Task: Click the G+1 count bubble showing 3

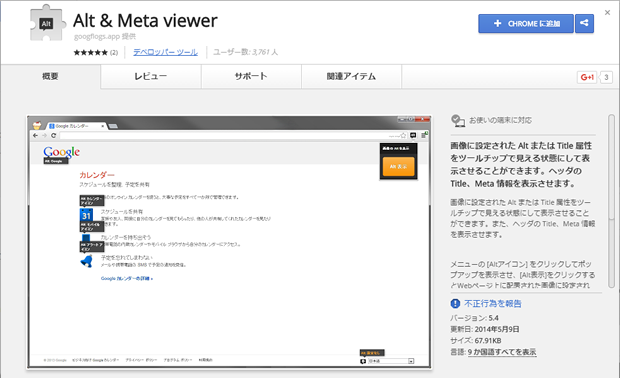Action: point(606,77)
